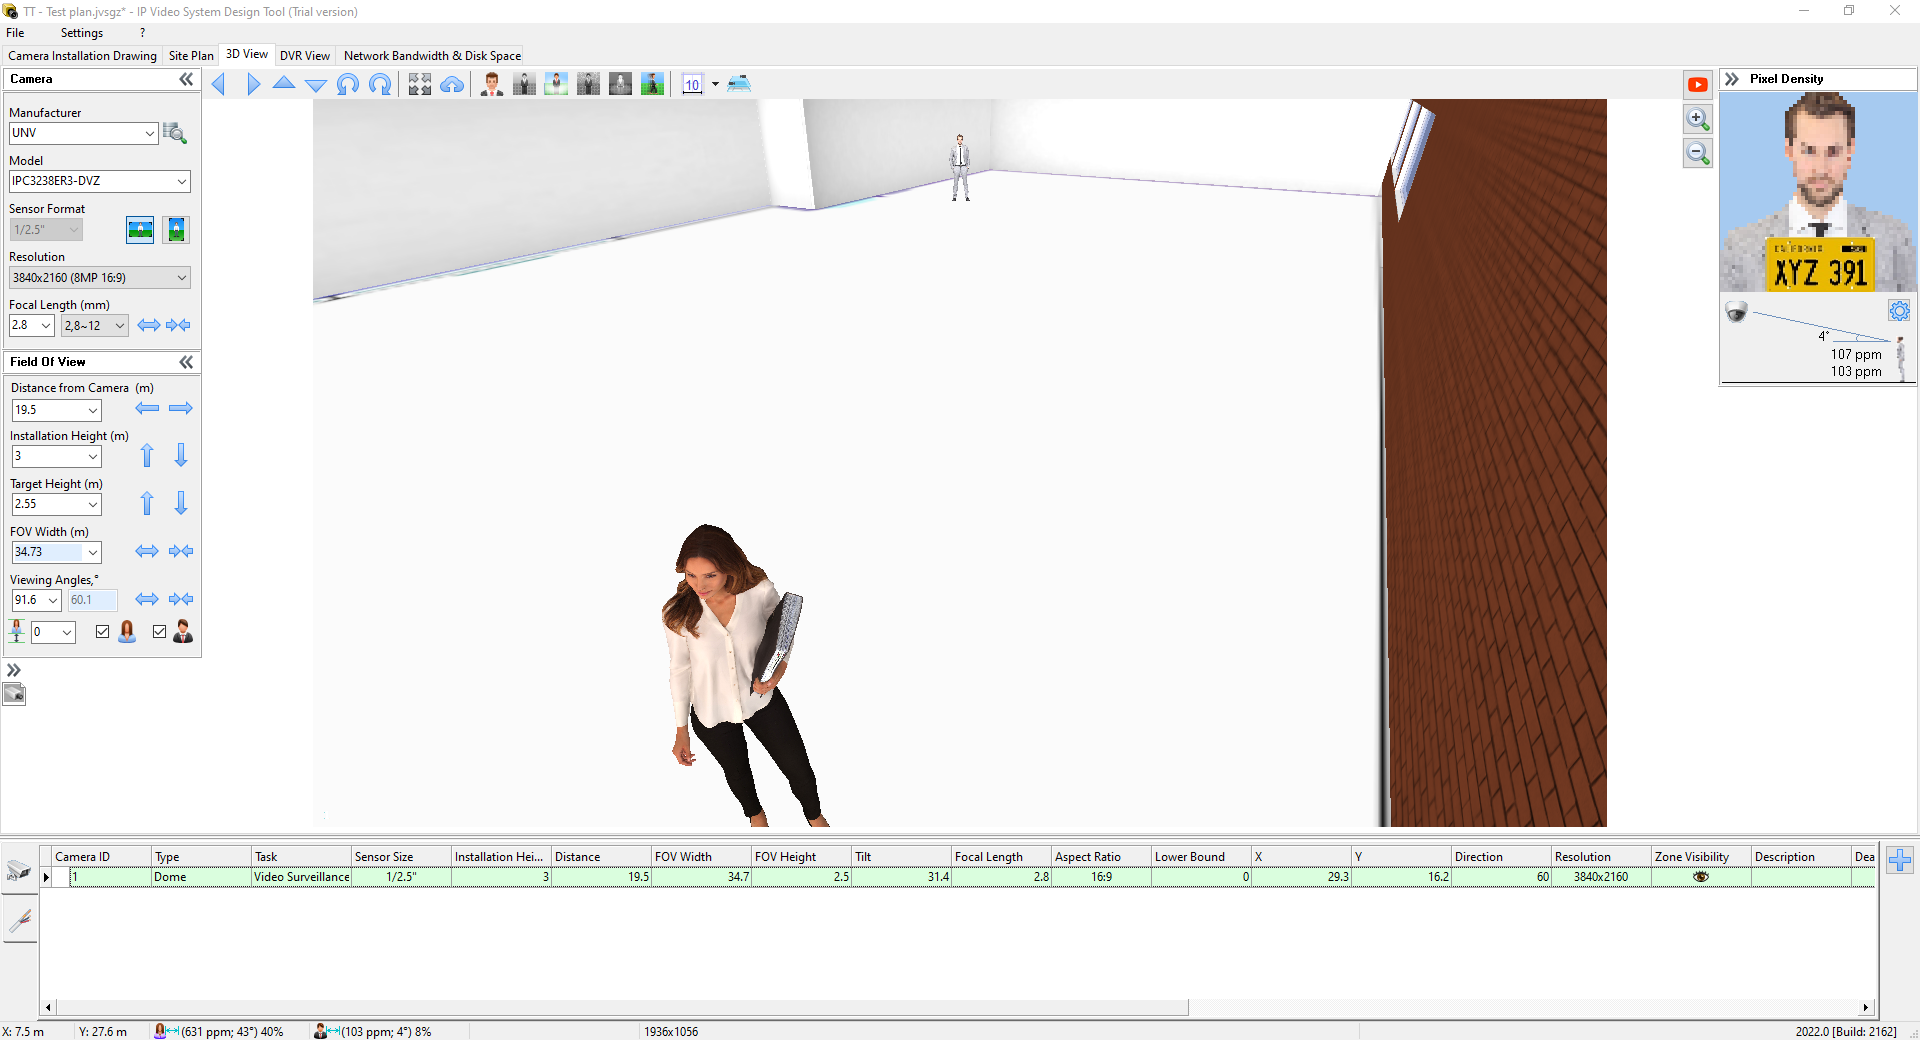Click the cloud upload icon
Viewport: 1920px width, 1040px height.
452,84
